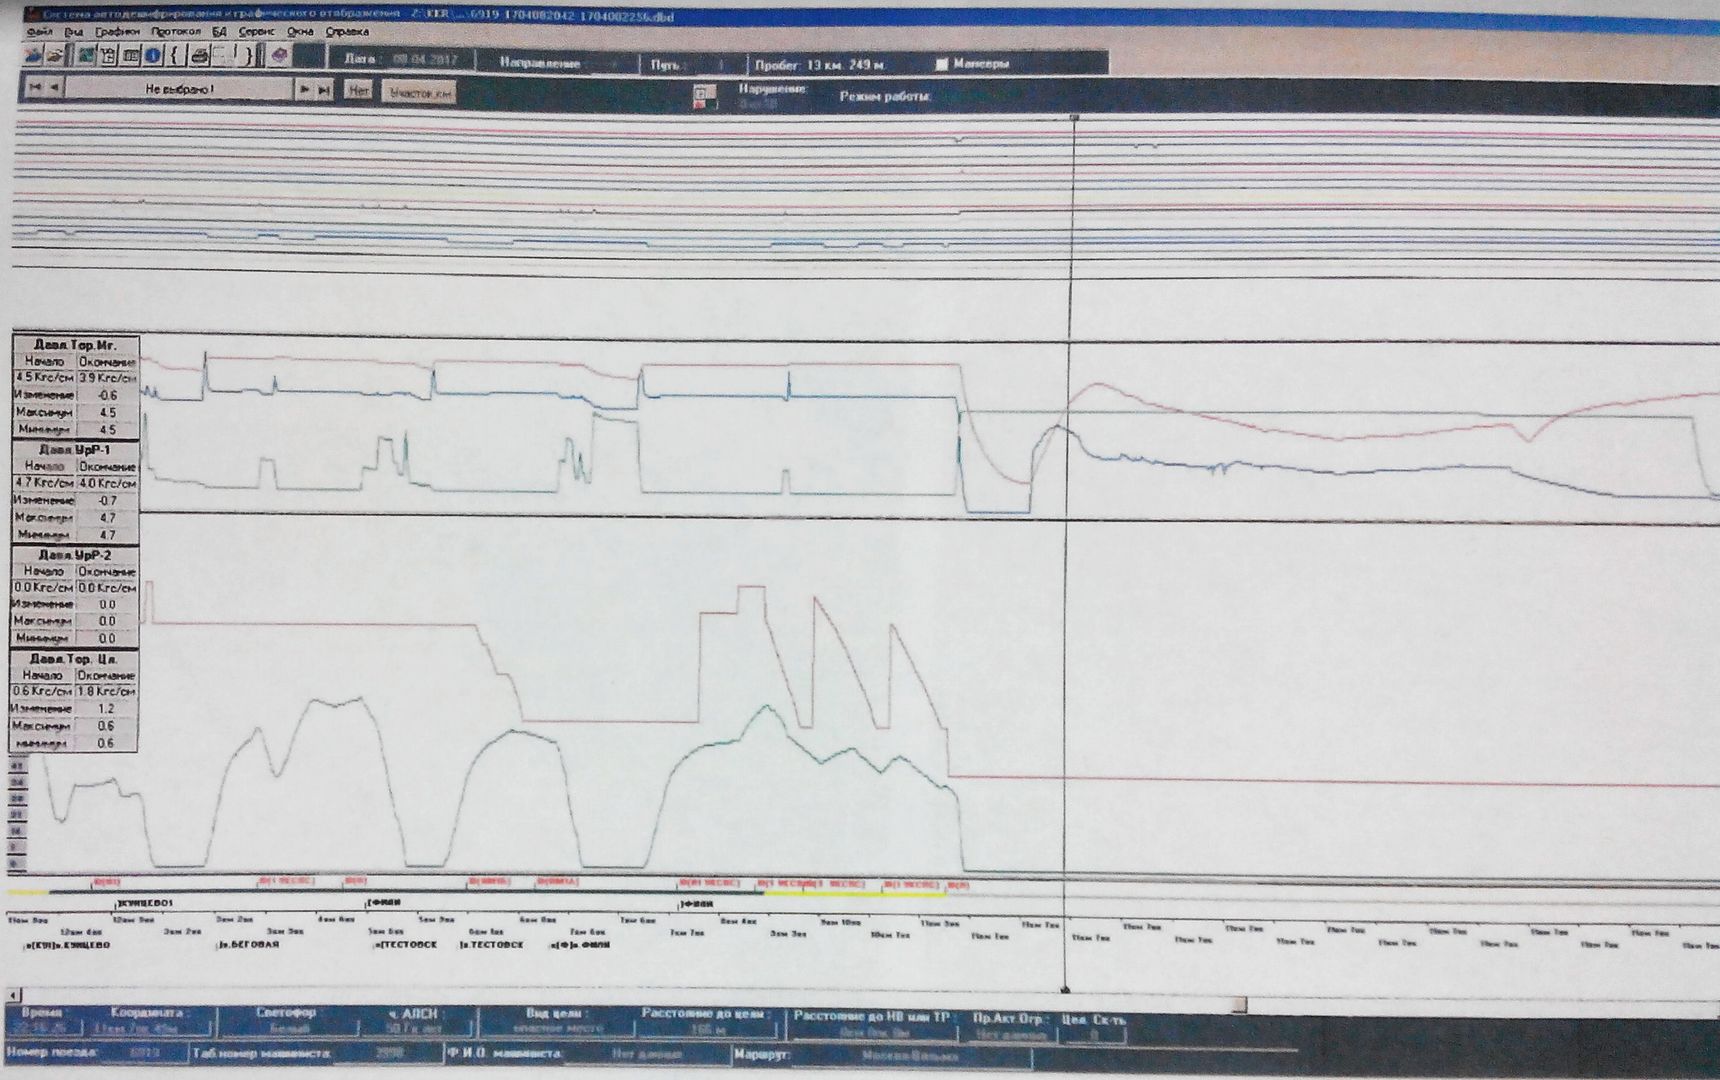Image resolution: width=1720 pixels, height=1080 pixels.
Task: Click the purple book help icon
Action: [x=280, y=55]
